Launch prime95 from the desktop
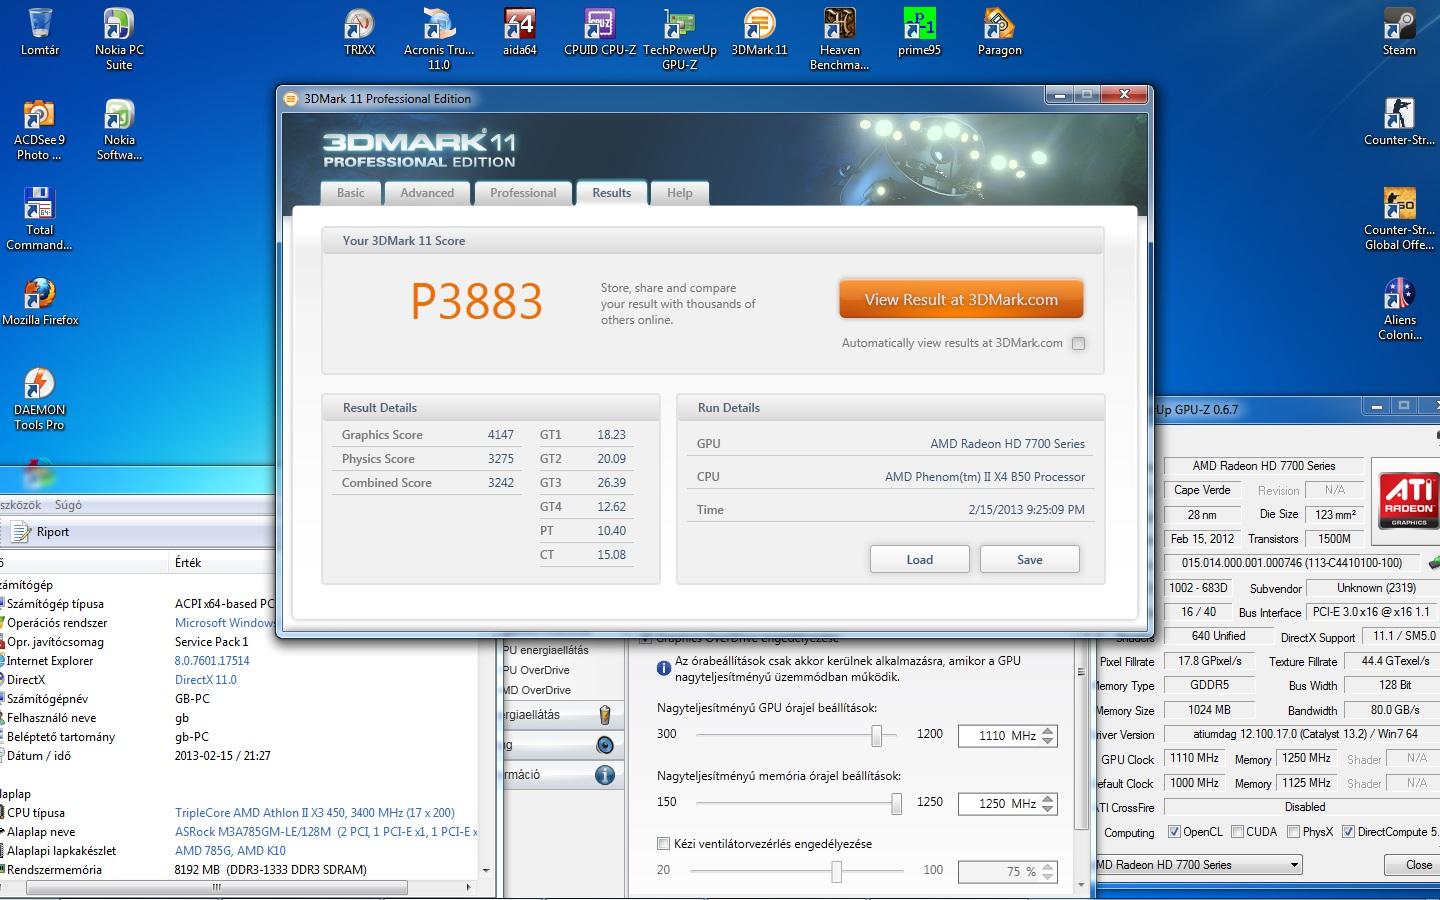Image resolution: width=1440 pixels, height=900 pixels. pos(919,31)
